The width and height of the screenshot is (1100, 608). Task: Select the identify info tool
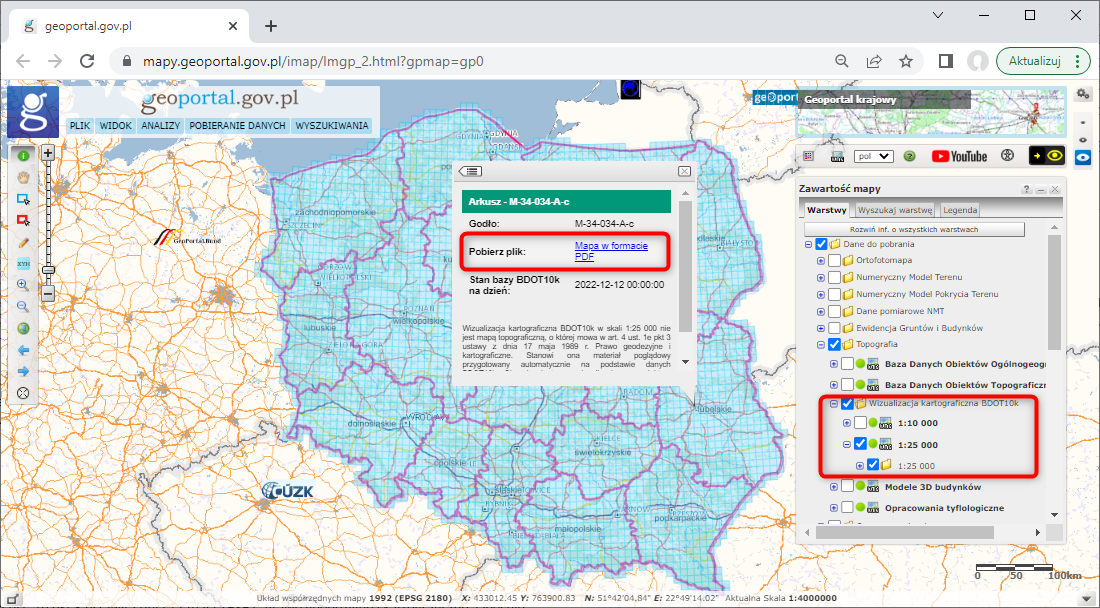tap(23, 157)
